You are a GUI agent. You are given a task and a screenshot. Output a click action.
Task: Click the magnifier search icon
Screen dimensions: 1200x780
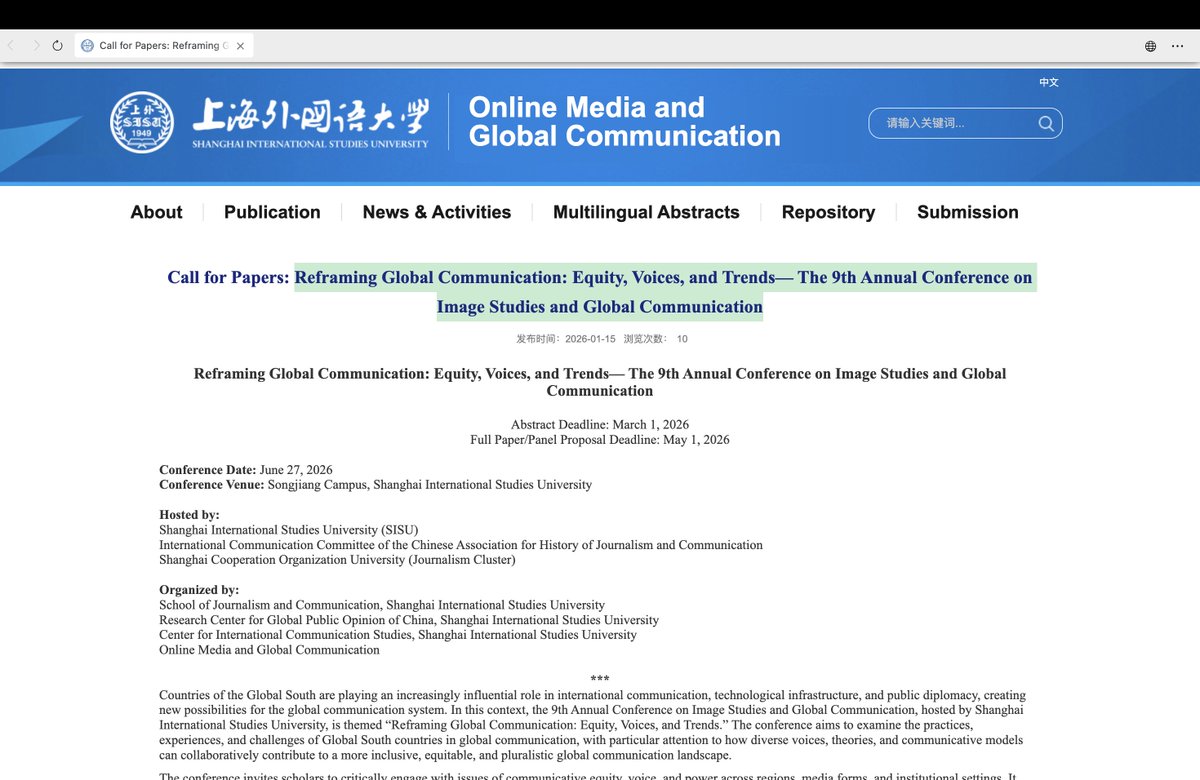(x=1046, y=123)
